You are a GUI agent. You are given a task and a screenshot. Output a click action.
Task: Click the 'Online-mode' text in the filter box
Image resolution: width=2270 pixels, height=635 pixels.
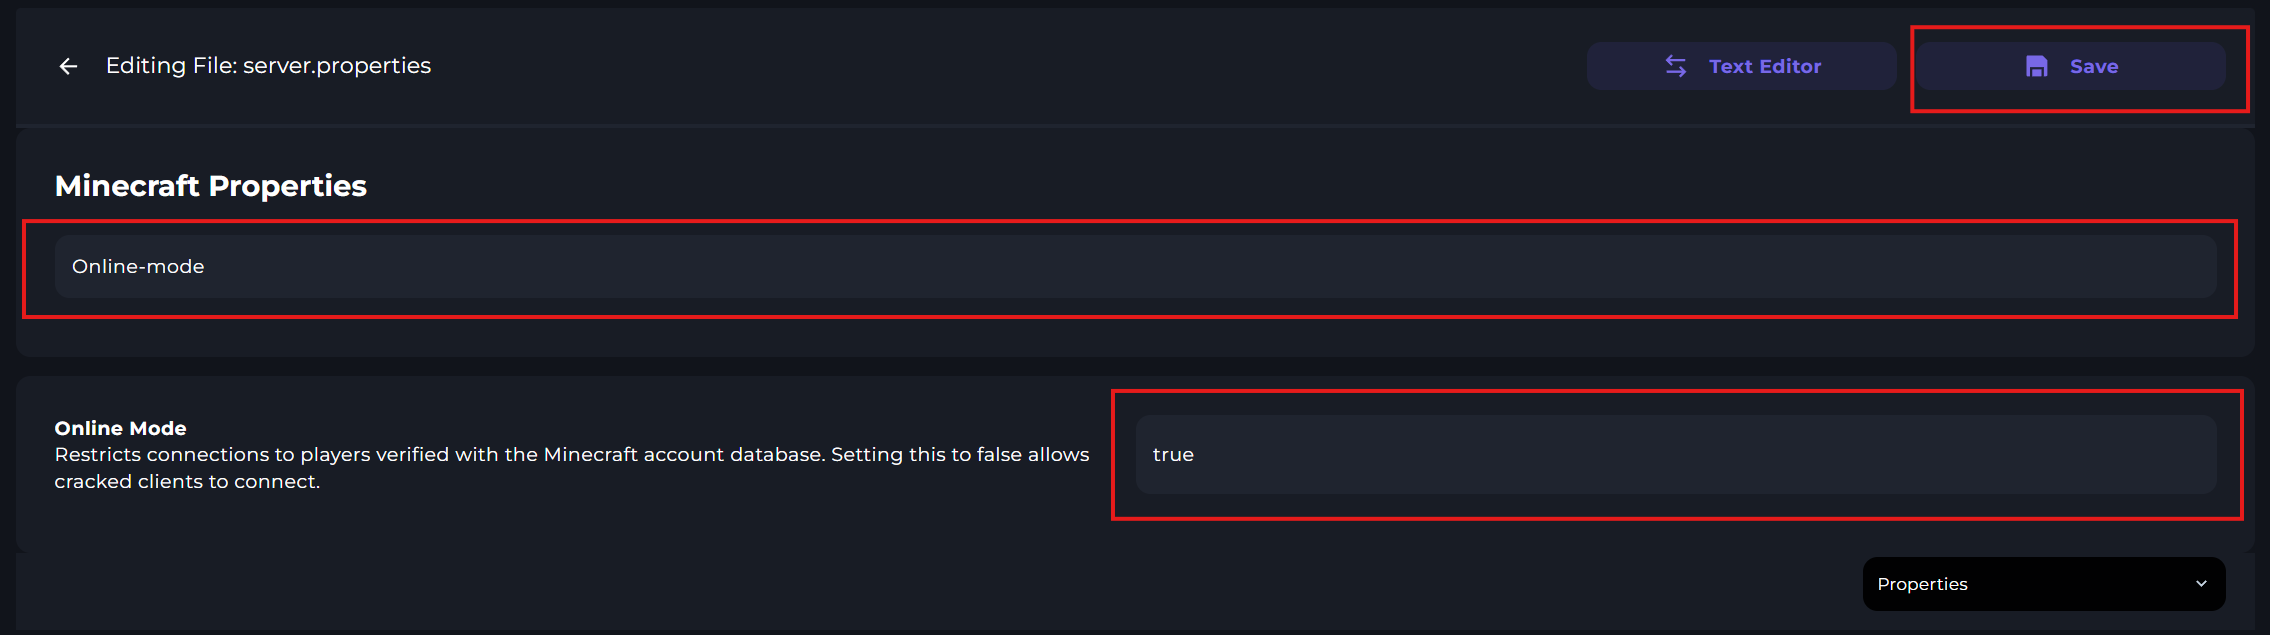pos(138,267)
